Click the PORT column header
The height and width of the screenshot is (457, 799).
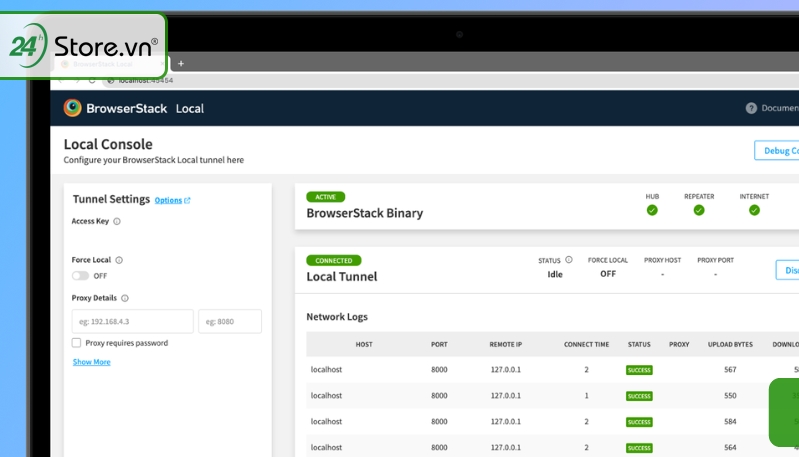[x=439, y=344]
